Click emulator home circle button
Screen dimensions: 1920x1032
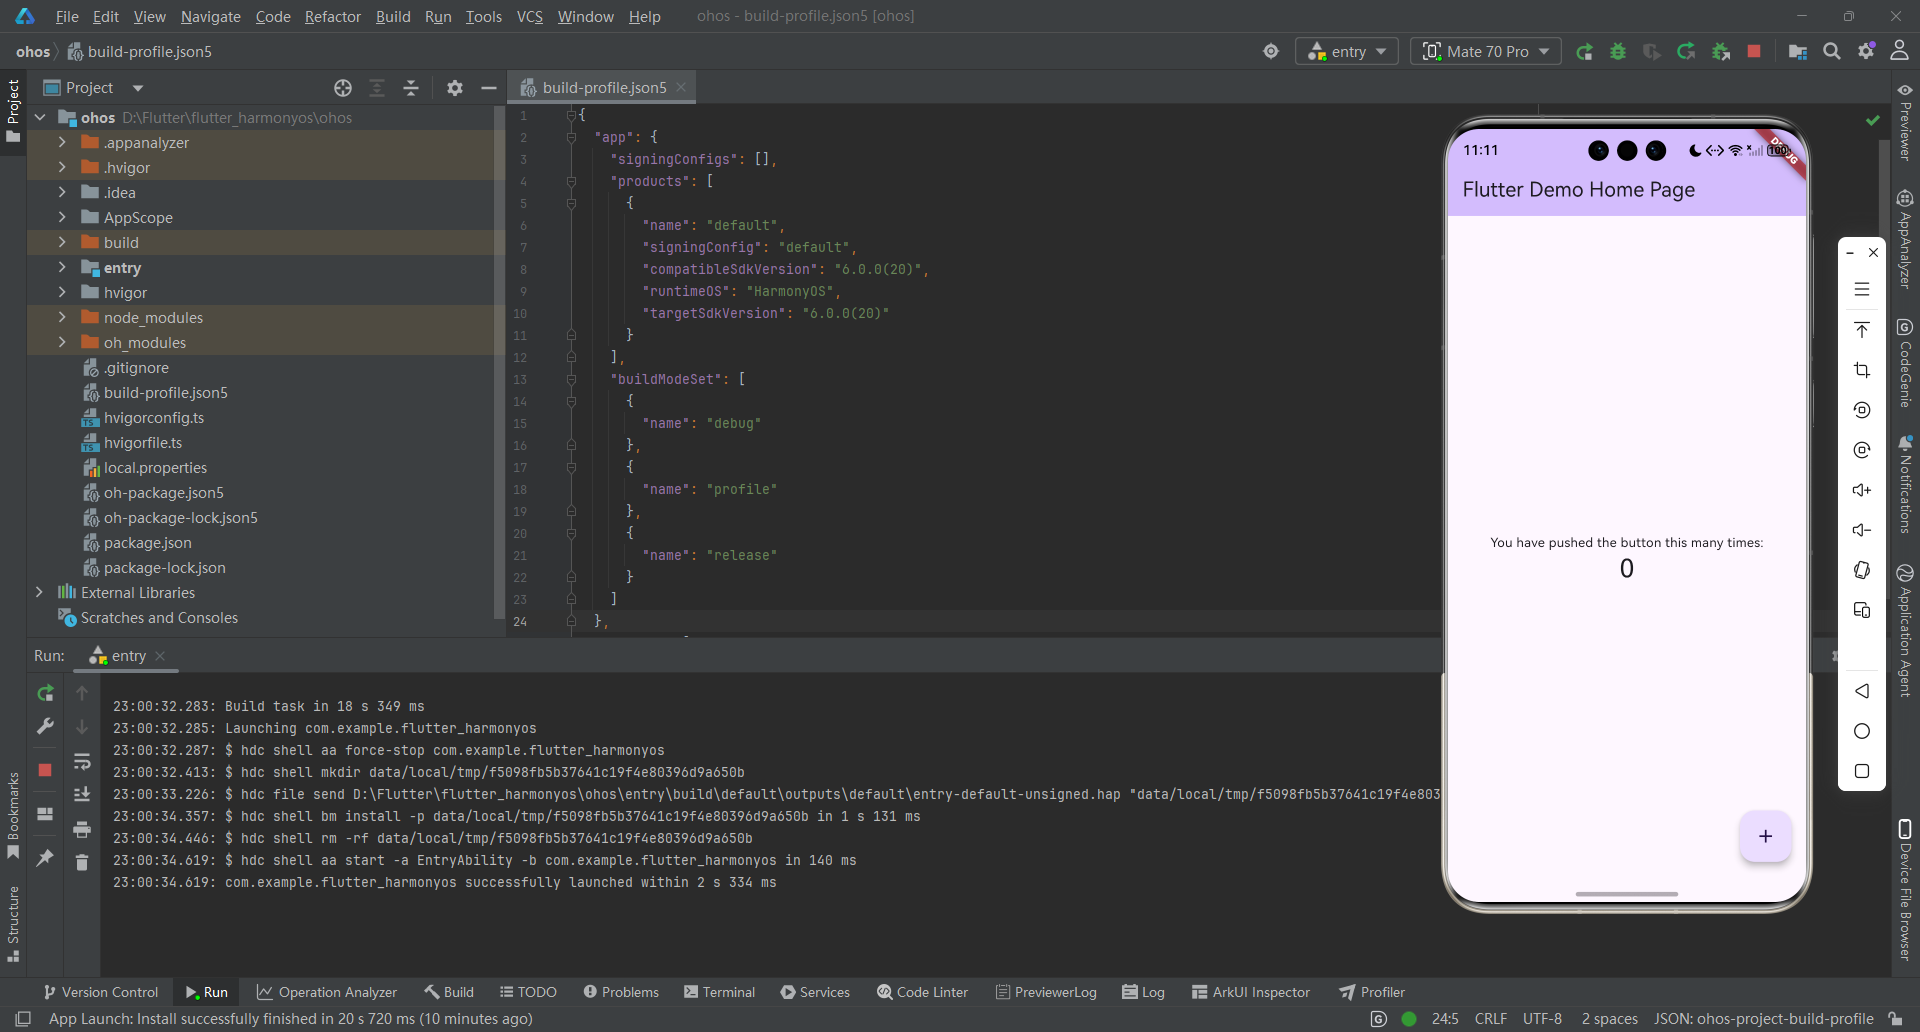(1862, 731)
